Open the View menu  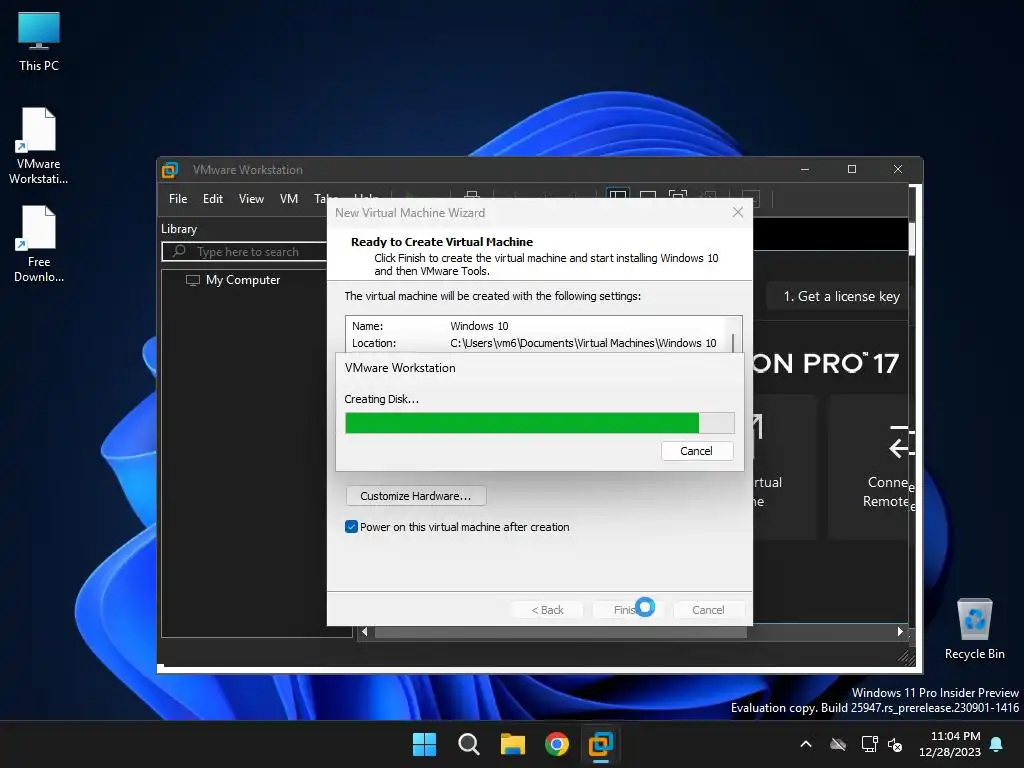coord(251,199)
